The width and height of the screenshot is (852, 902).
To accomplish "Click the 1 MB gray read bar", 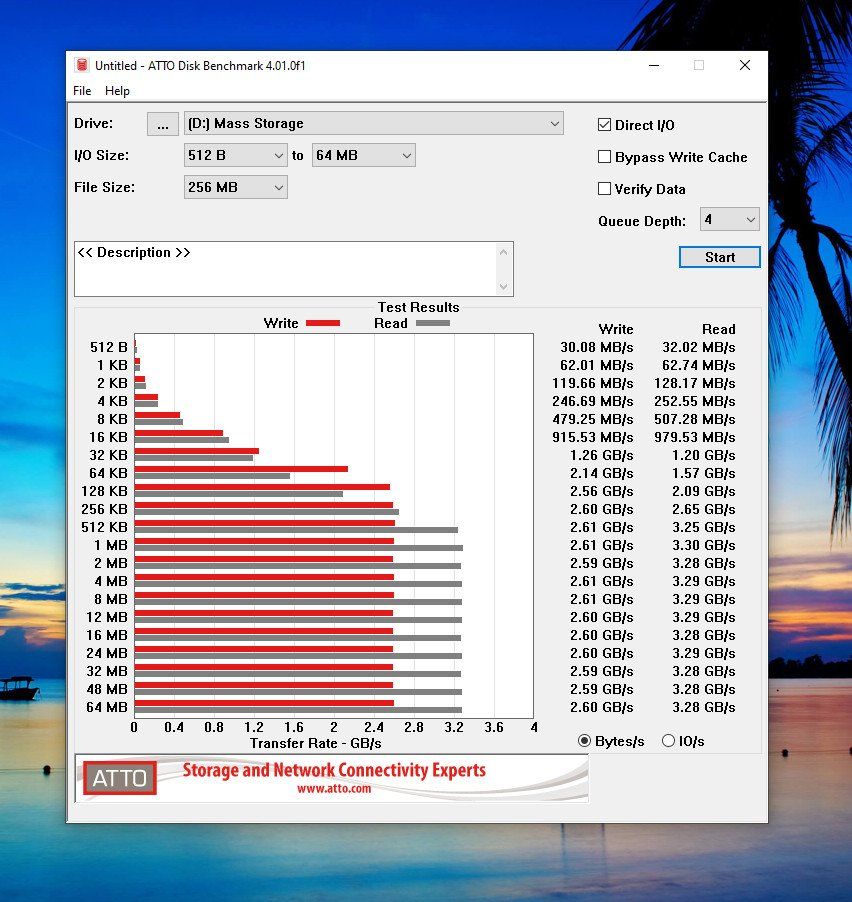I will 299,548.
